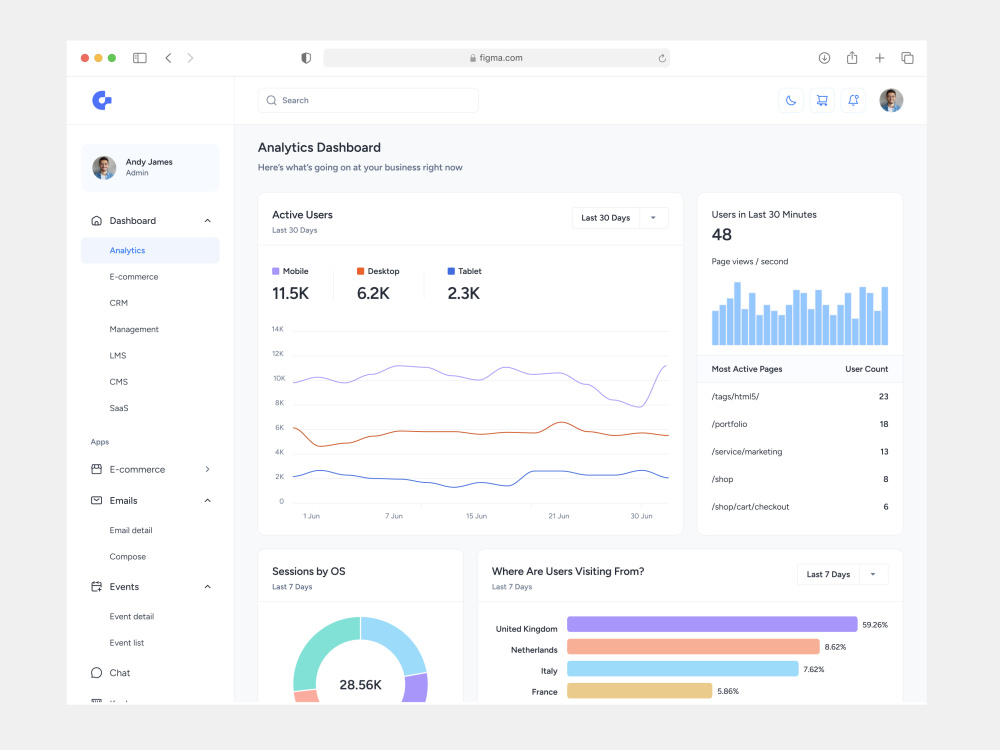Toggle the Mobile series legend

[x=290, y=271]
